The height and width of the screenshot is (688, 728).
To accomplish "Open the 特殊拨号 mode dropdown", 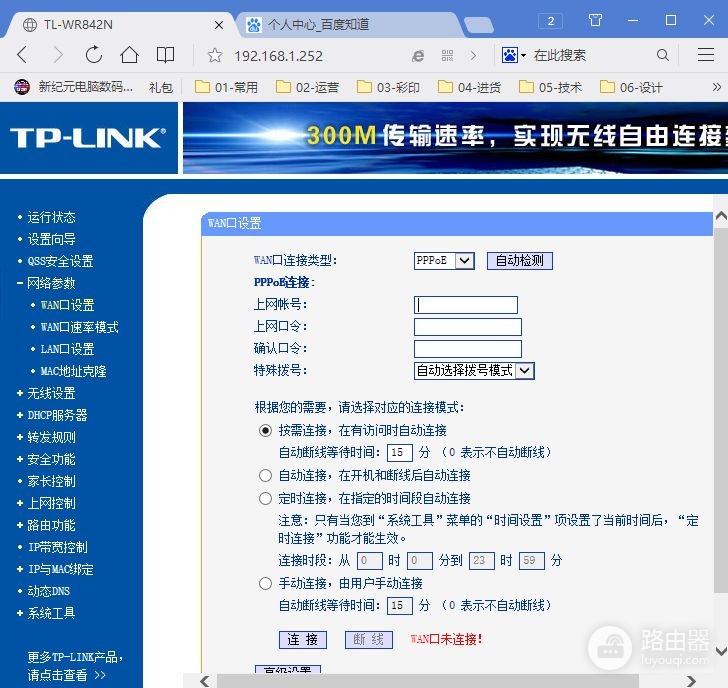I will [474, 370].
